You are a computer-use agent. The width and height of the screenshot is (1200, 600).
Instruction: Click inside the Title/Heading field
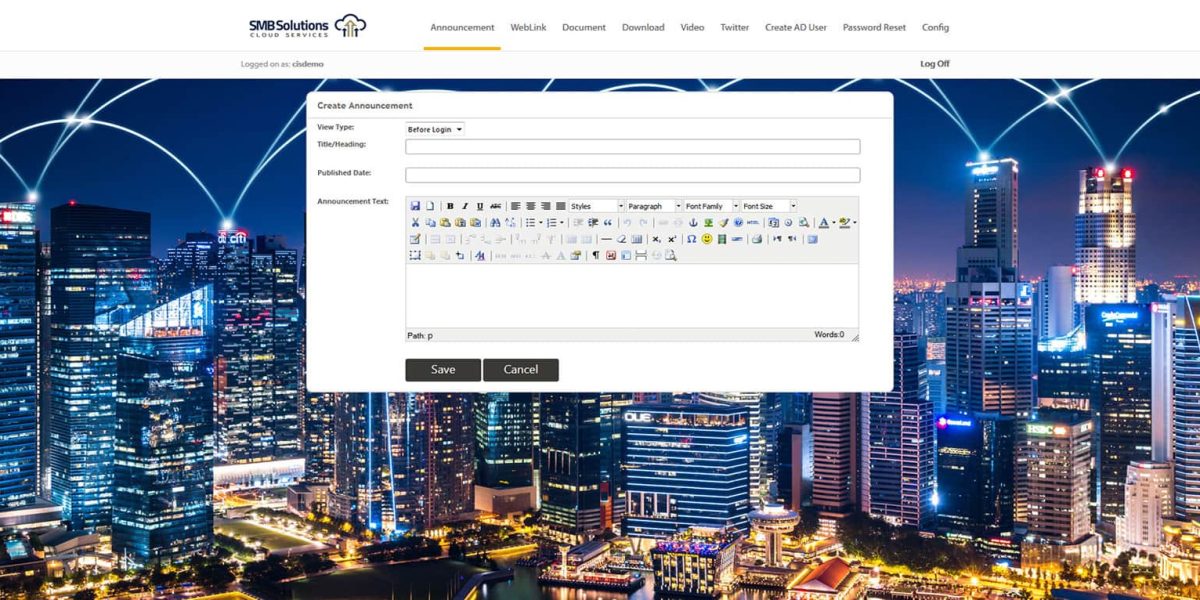(630, 146)
